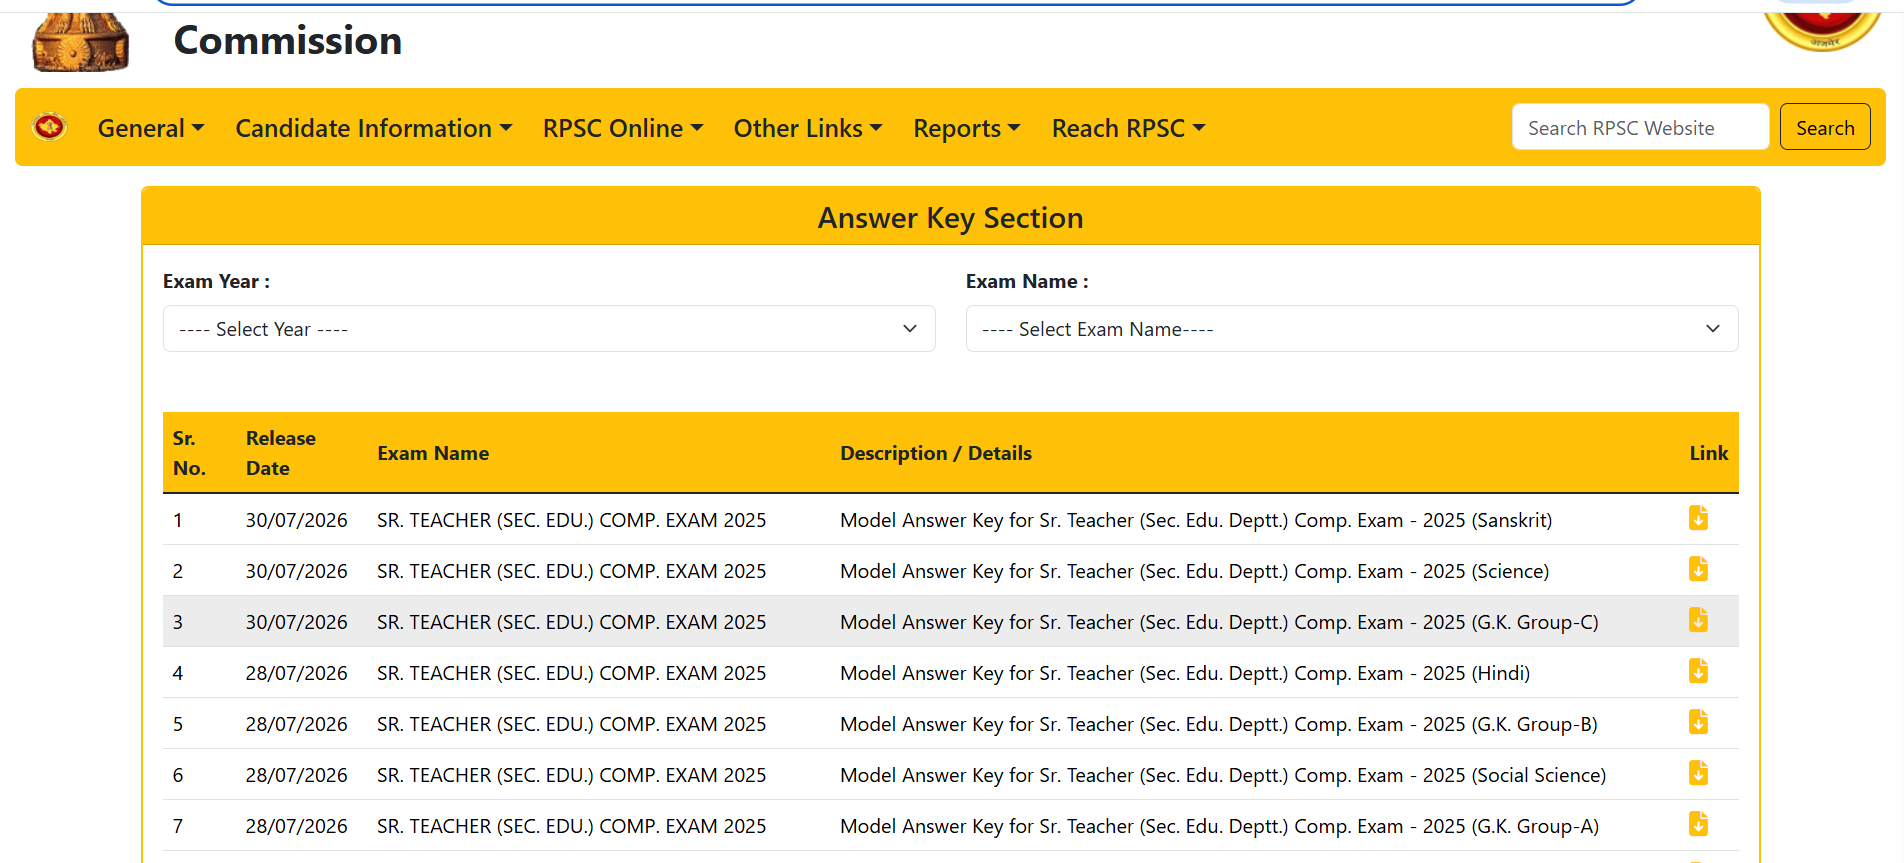Click the exam name in row 6
This screenshot has height=863, width=1904.
pyautogui.click(x=572, y=775)
